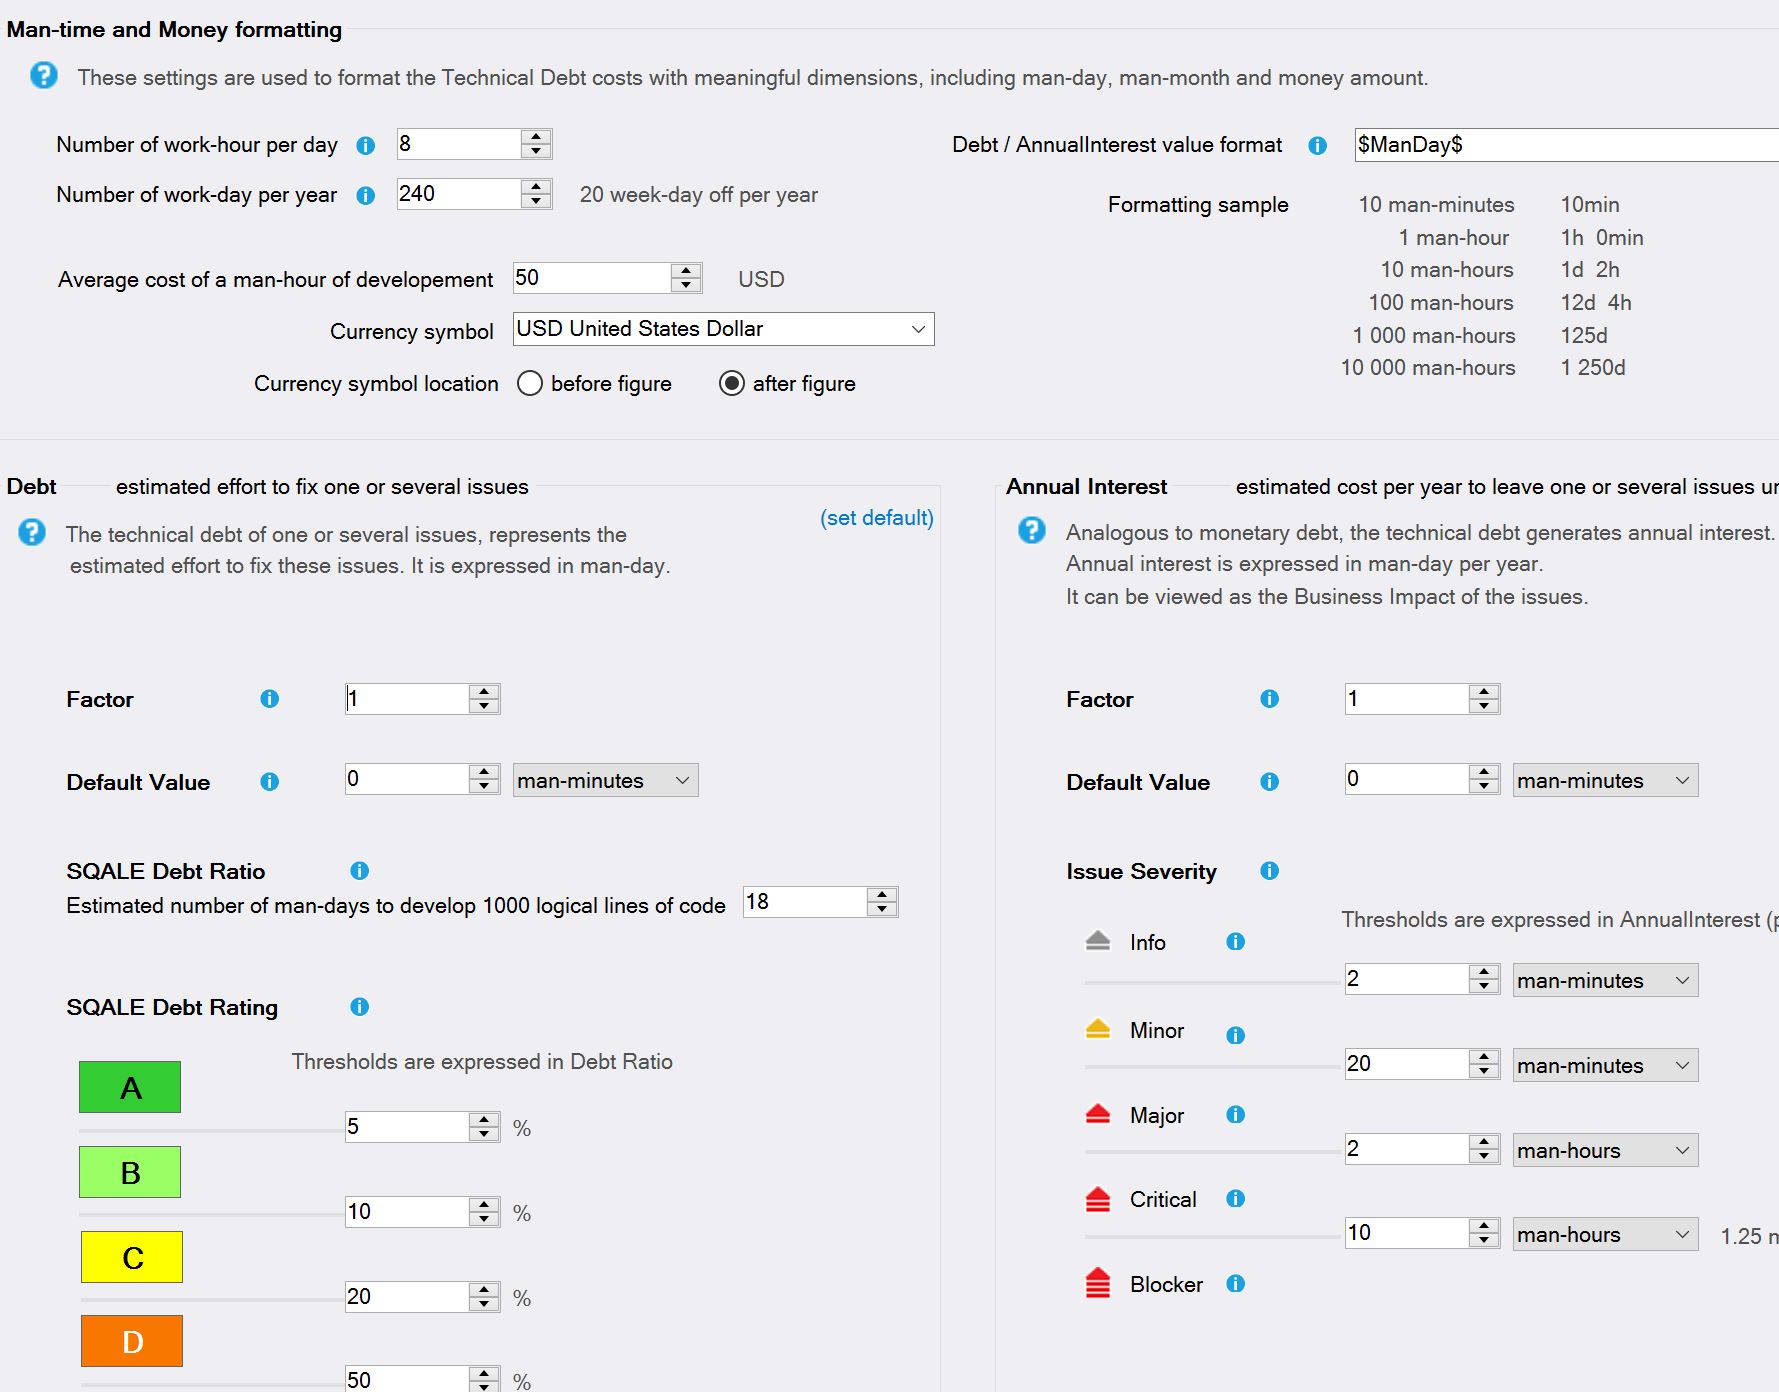Click the '(set default)' link
1779x1392 pixels.
(x=876, y=518)
